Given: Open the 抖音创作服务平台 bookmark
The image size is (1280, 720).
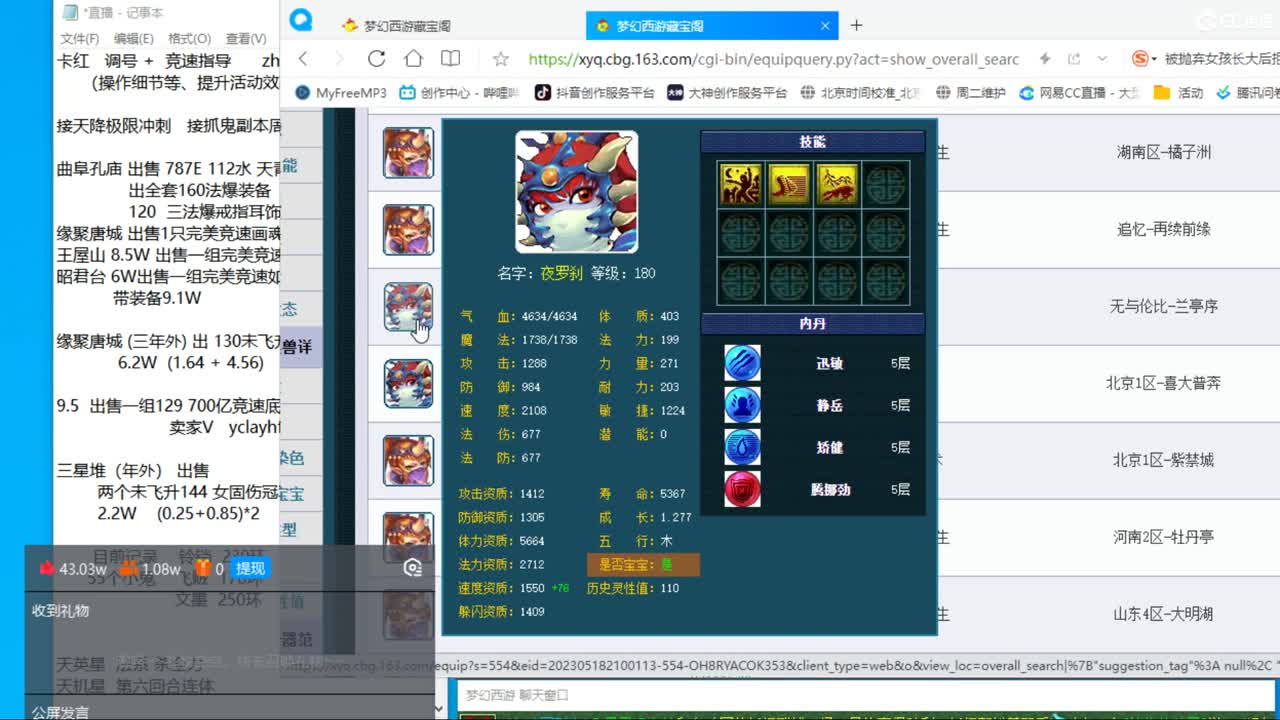Looking at the screenshot, I should 594,93.
